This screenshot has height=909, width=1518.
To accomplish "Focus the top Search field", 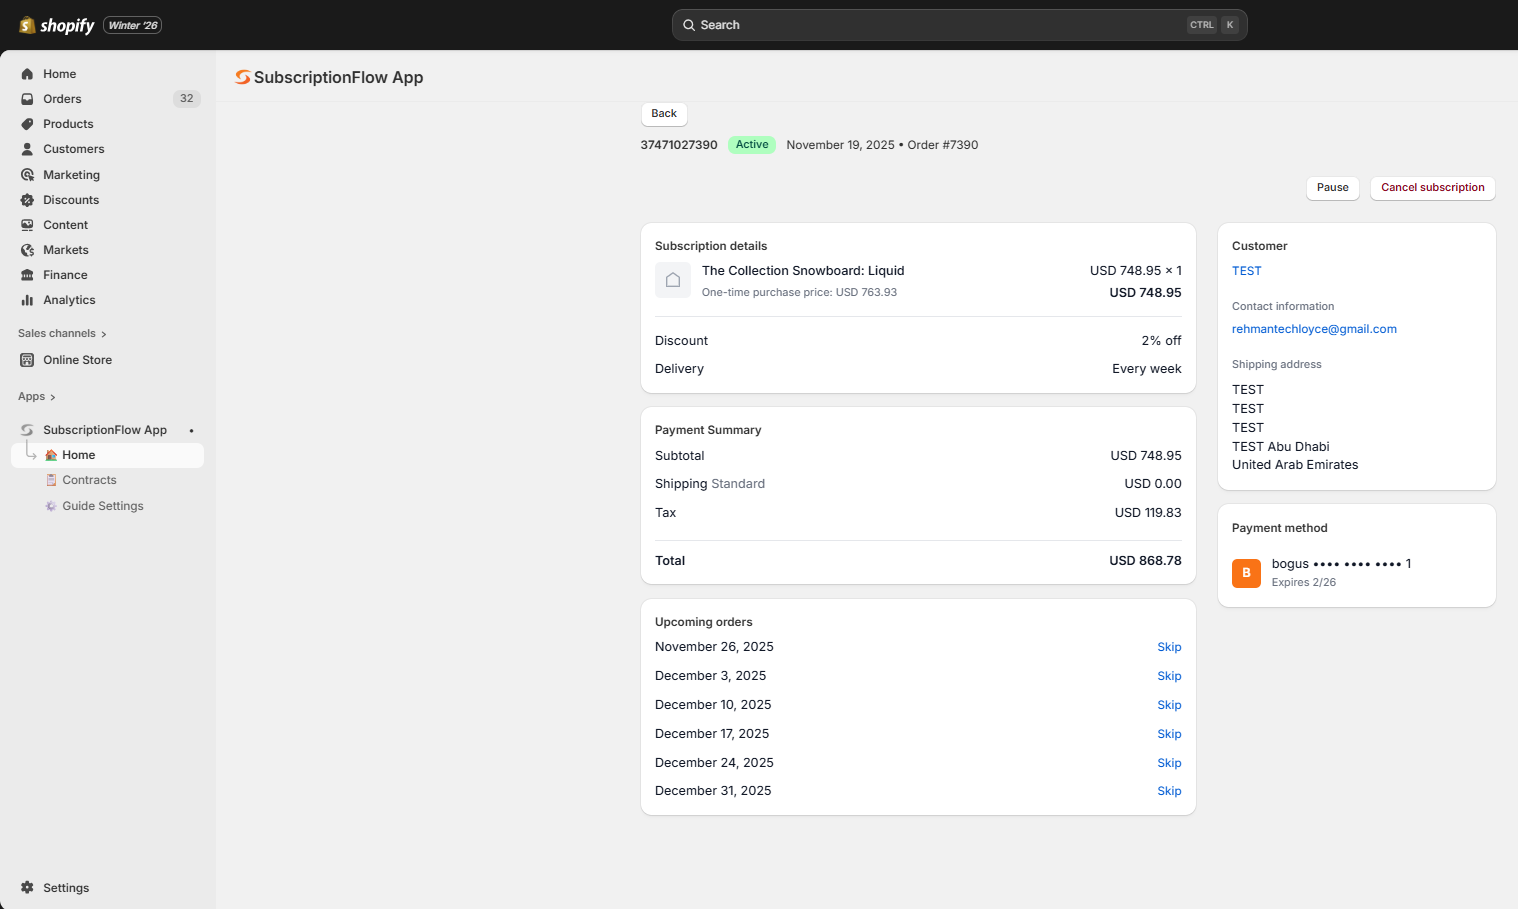I will 959,25.
